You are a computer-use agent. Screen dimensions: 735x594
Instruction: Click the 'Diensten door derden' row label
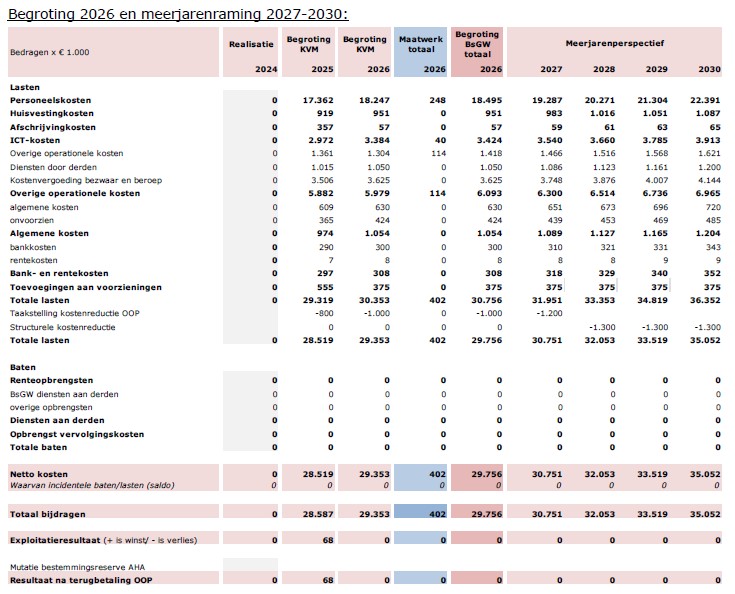48,167
